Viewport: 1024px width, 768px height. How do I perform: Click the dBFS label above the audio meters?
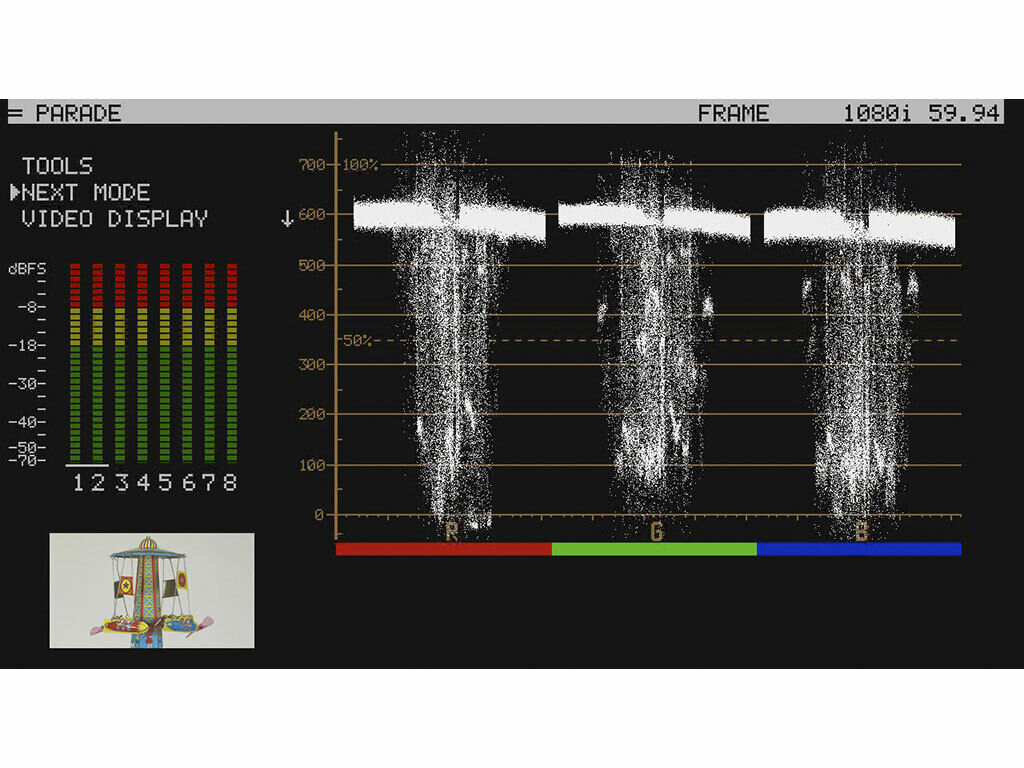pos(27,266)
